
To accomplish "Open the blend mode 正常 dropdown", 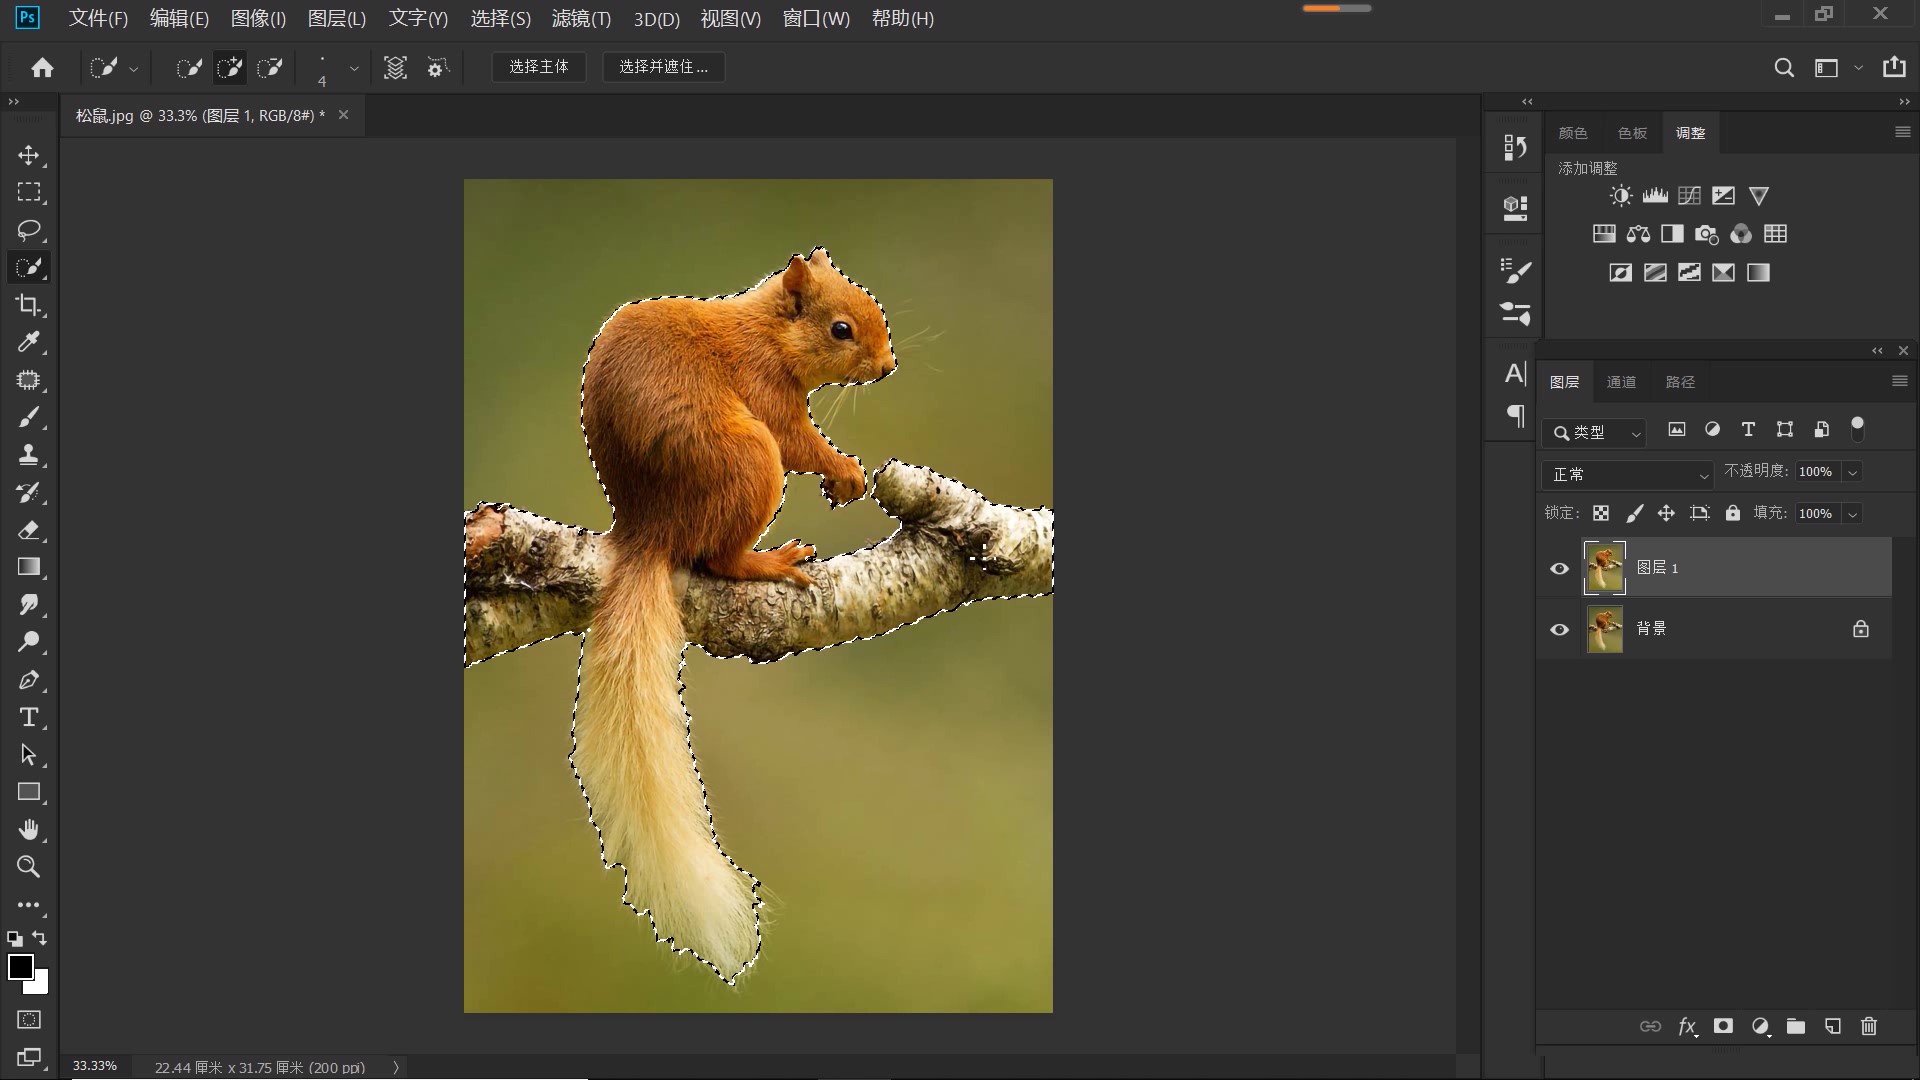I will click(x=1630, y=474).
